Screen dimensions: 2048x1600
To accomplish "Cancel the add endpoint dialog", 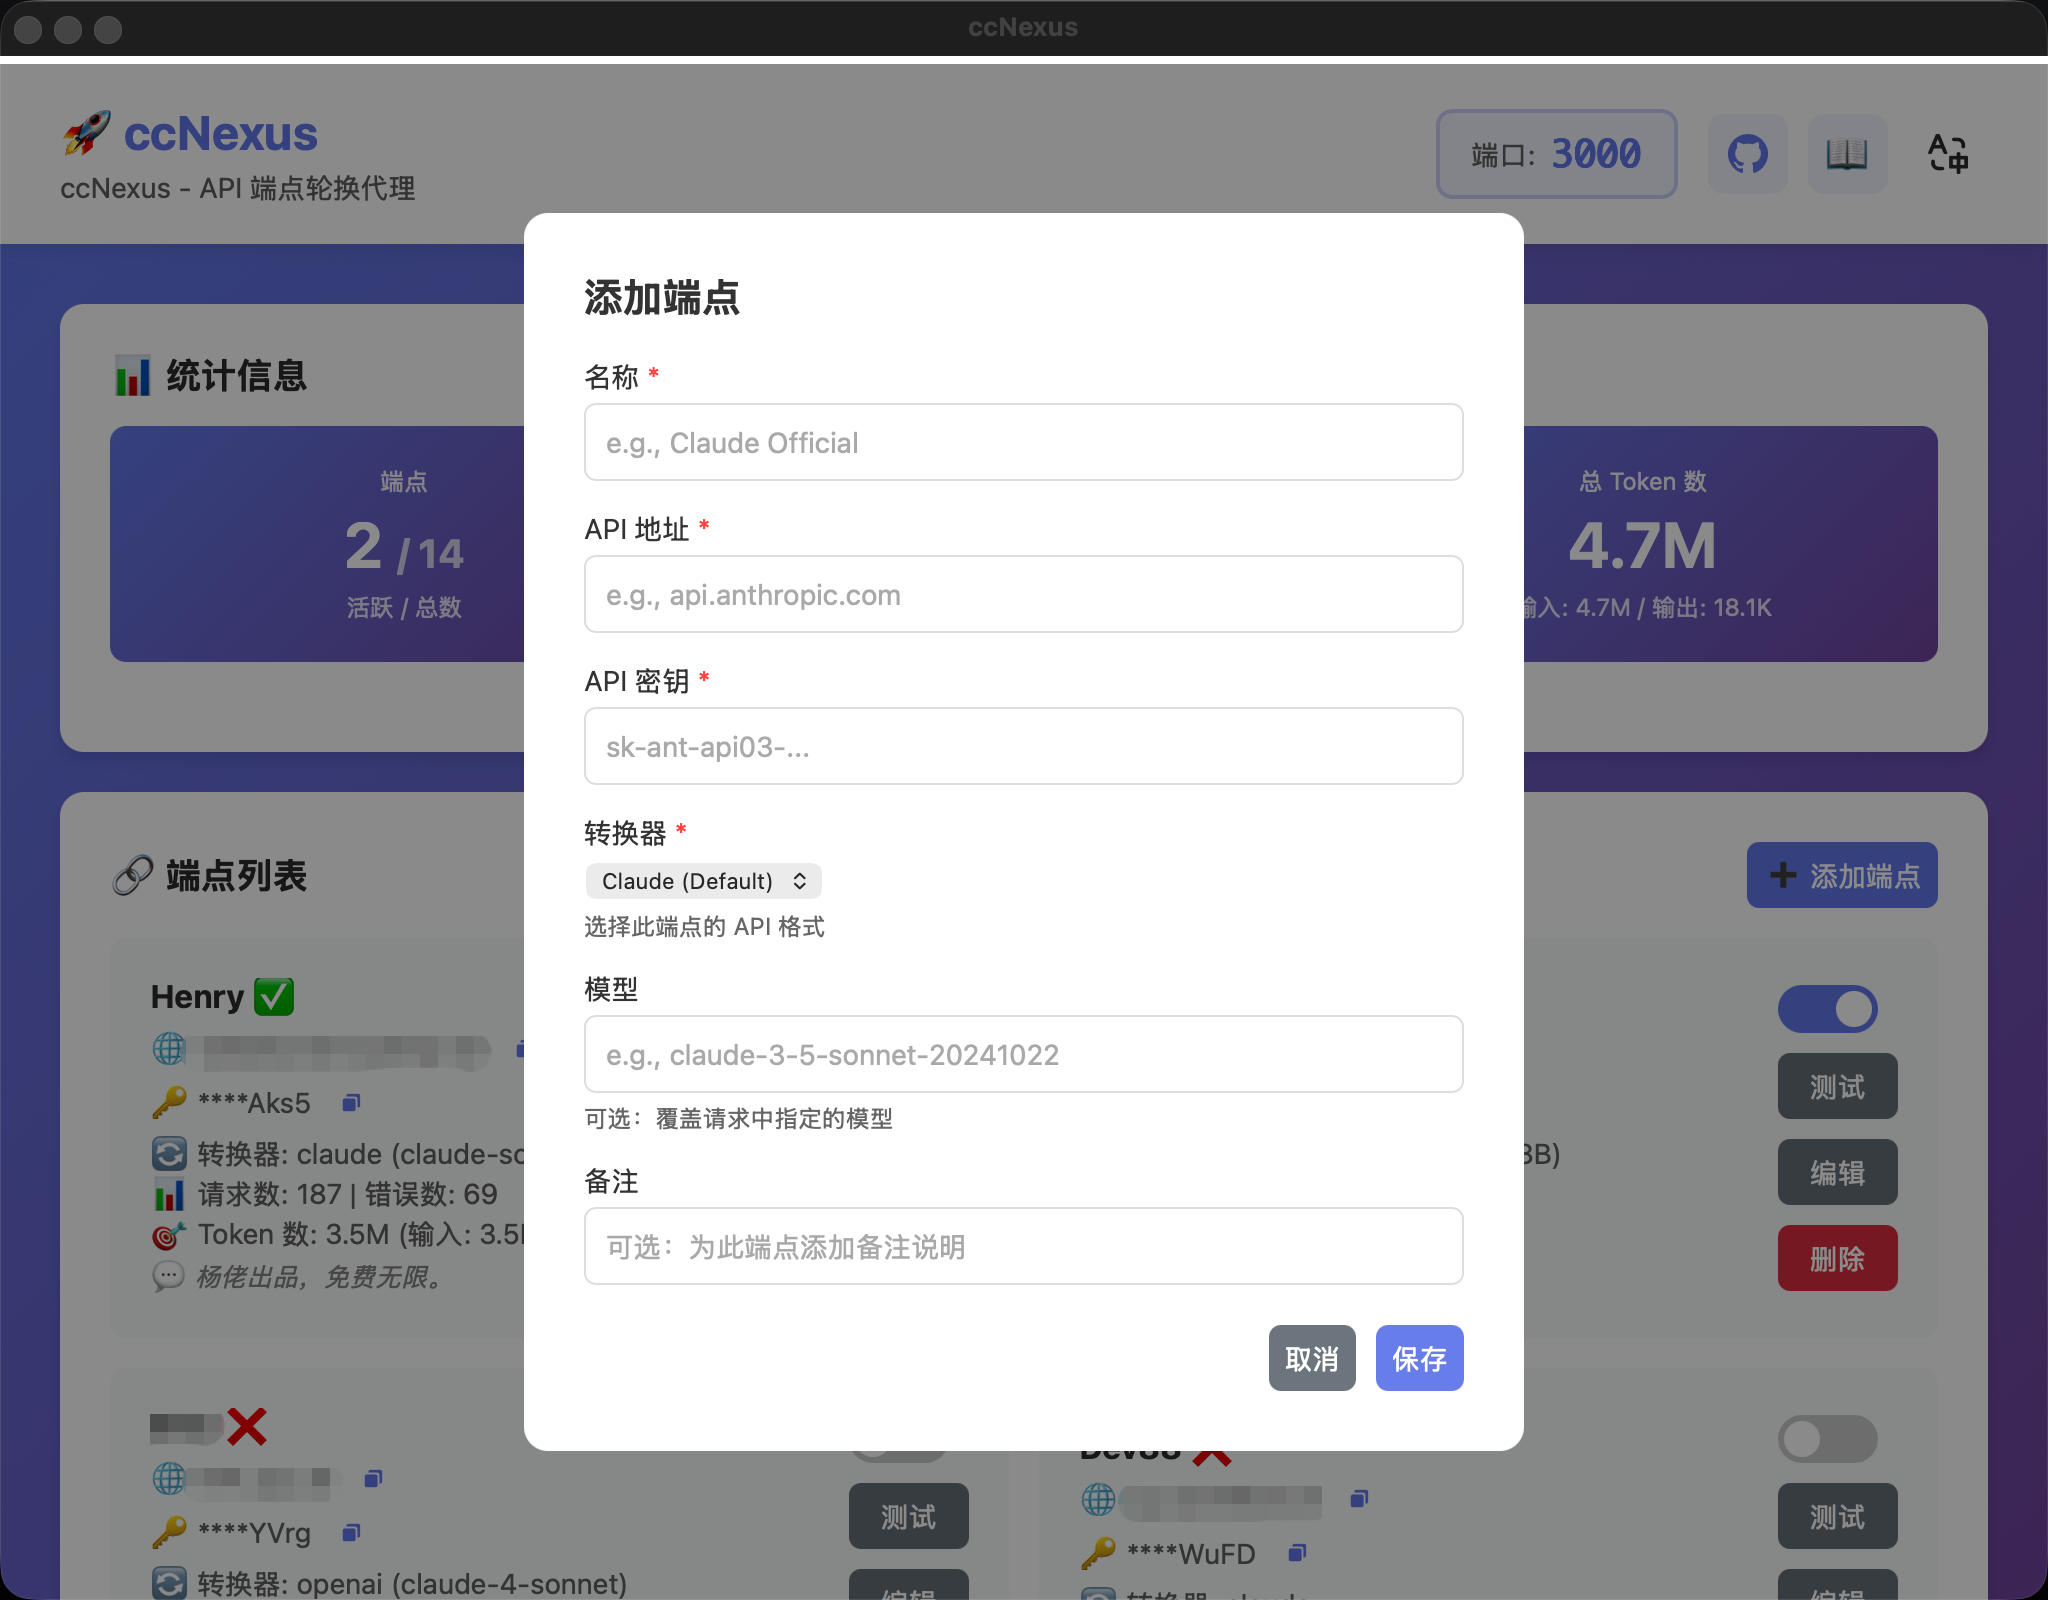I will (x=1312, y=1357).
